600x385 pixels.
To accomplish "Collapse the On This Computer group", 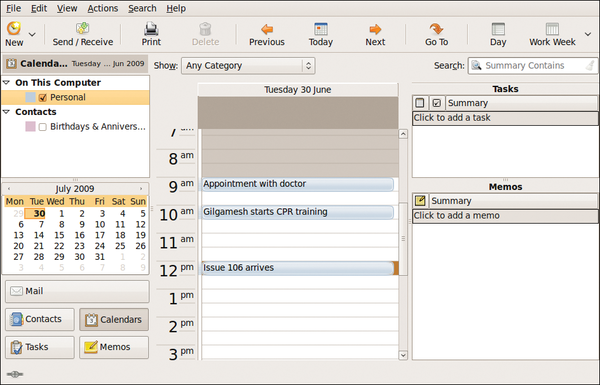I will pos(7,82).
